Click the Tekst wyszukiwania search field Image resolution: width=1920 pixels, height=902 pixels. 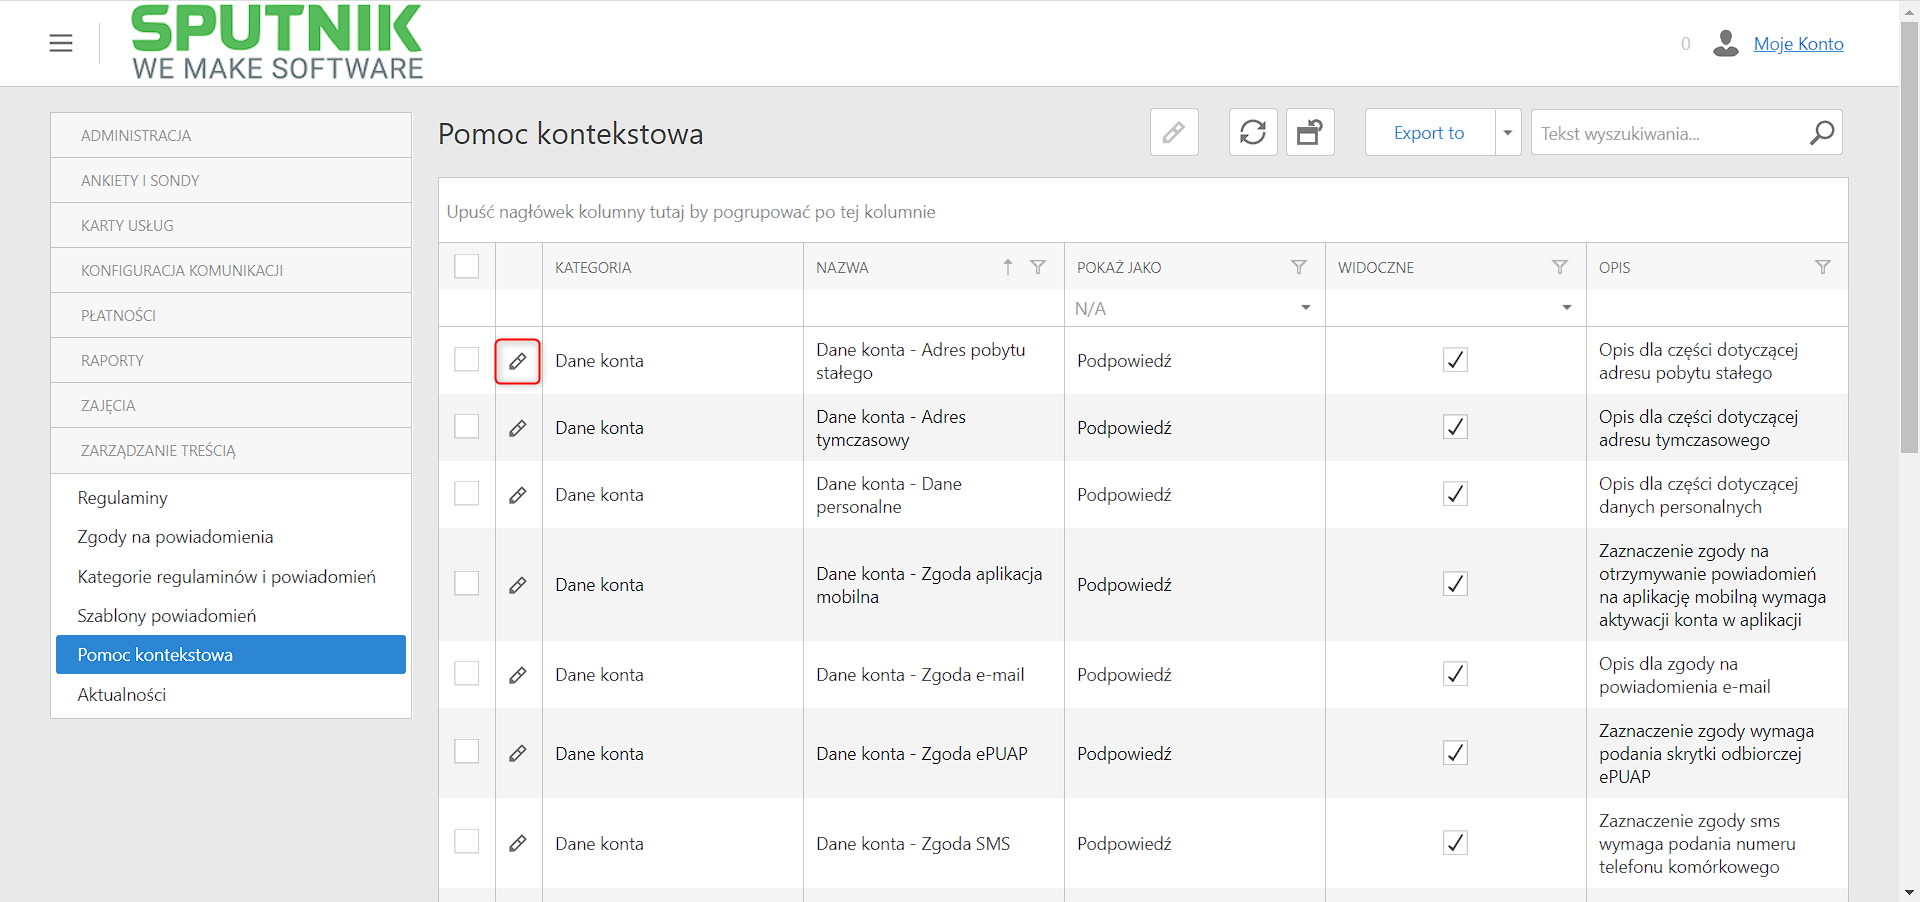[x=1670, y=133]
